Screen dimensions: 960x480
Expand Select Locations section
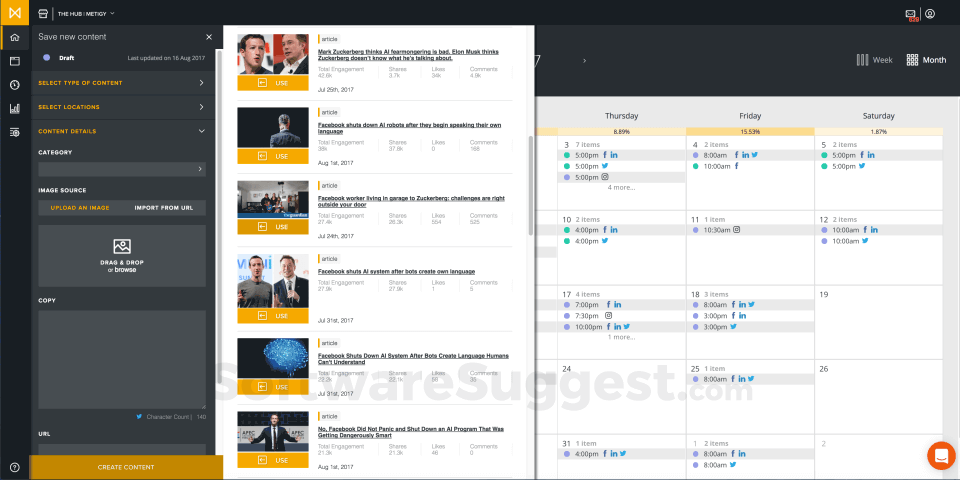point(122,107)
